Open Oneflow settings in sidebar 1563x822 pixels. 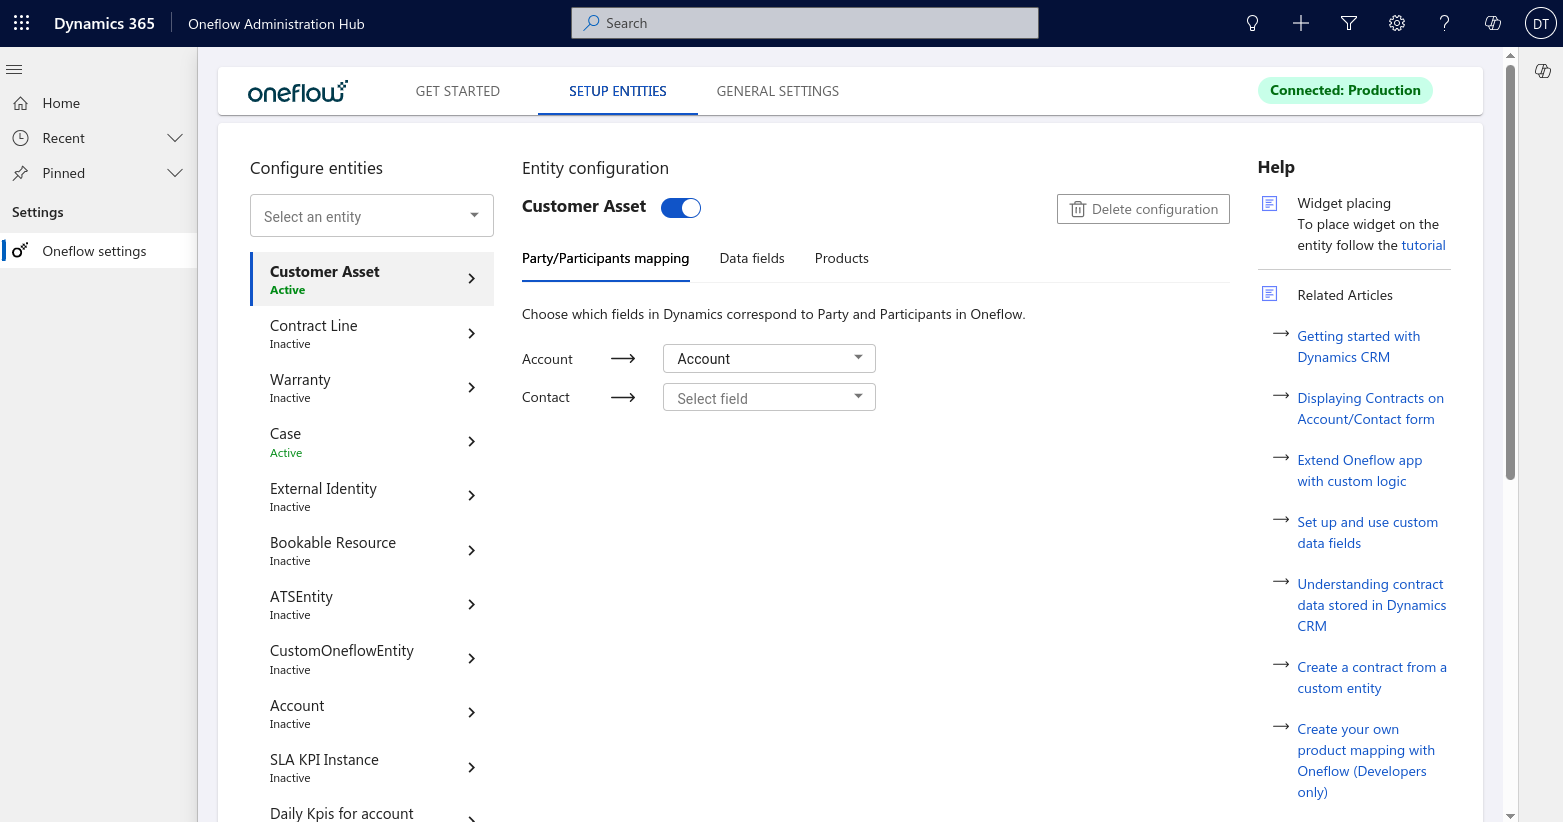pyautogui.click(x=99, y=251)
